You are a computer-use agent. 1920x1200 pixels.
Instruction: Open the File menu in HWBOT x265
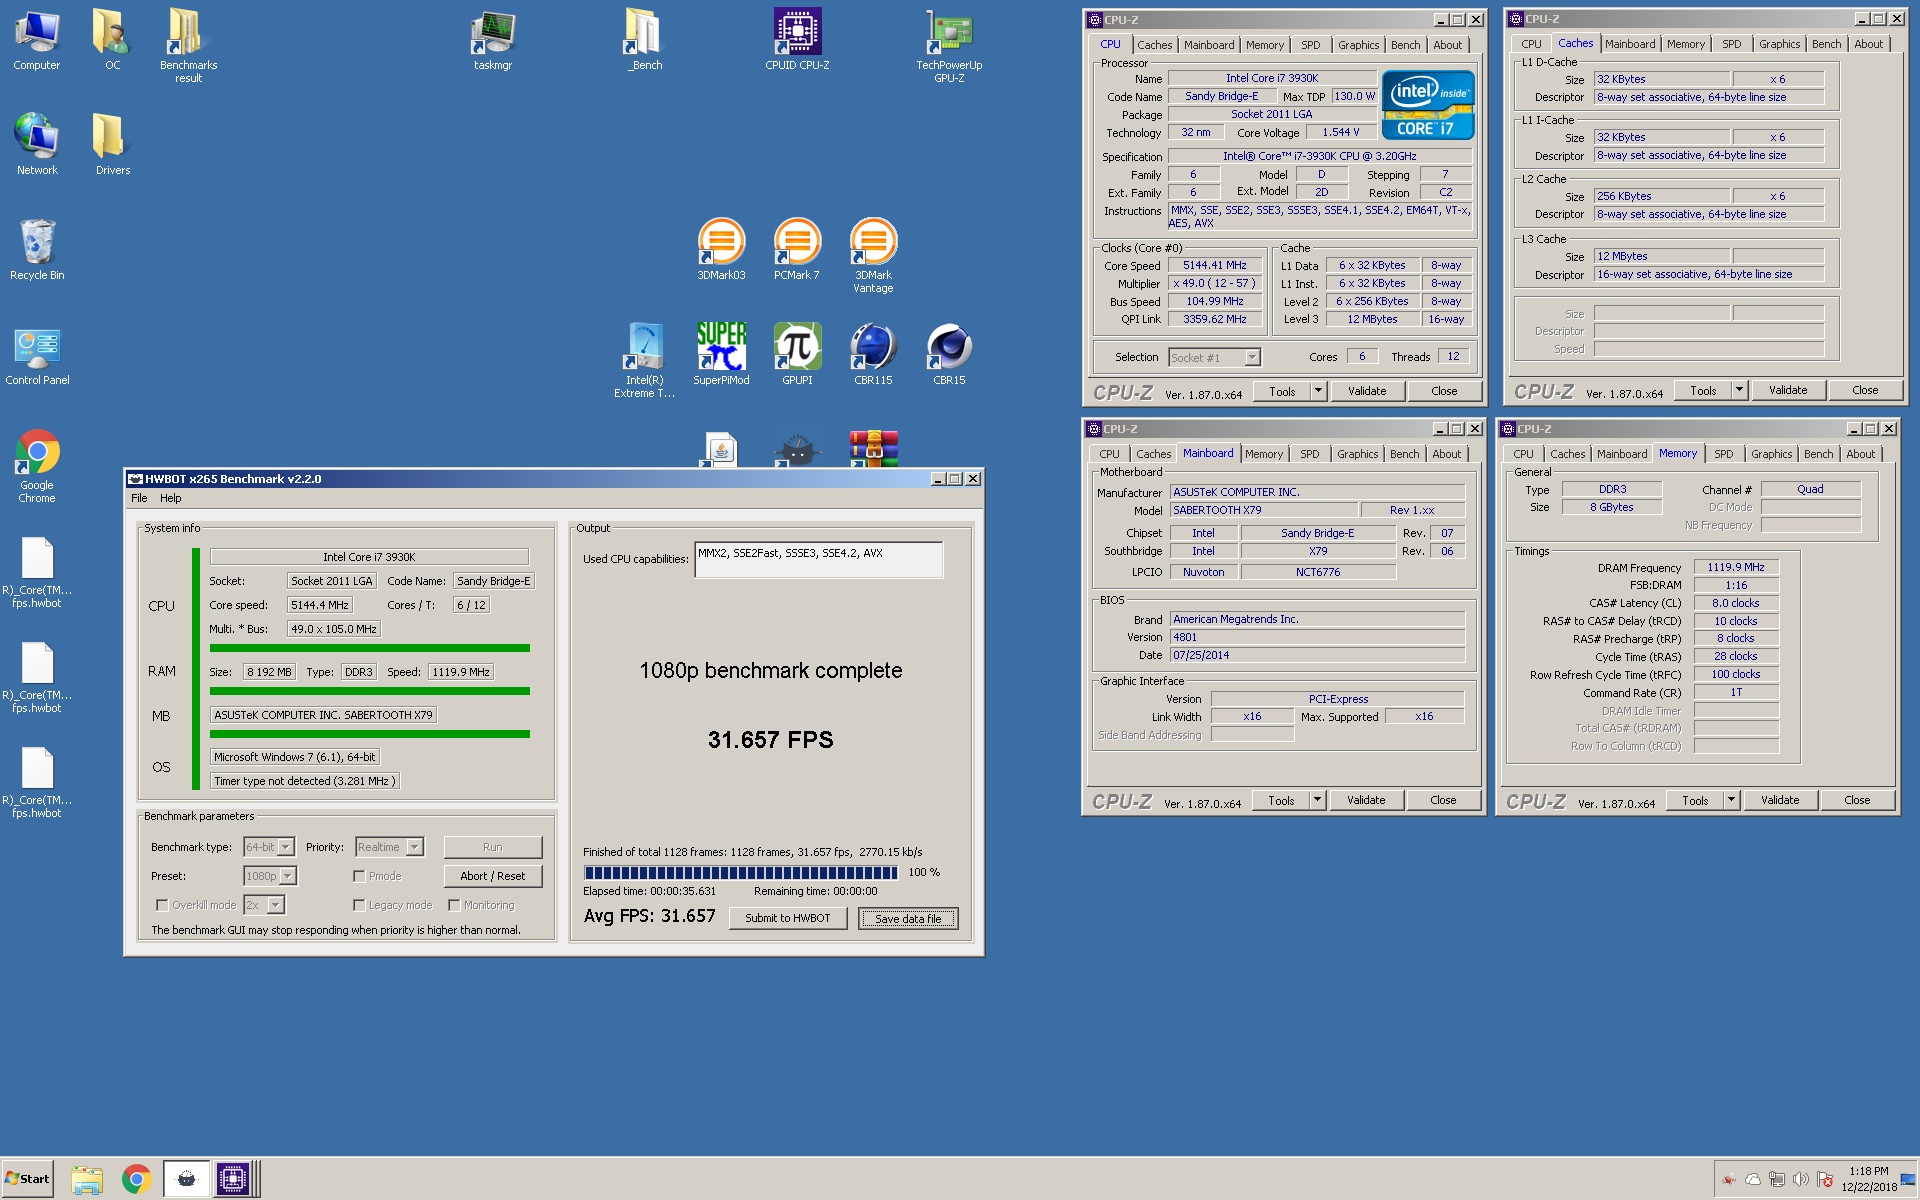coord(139,498)
